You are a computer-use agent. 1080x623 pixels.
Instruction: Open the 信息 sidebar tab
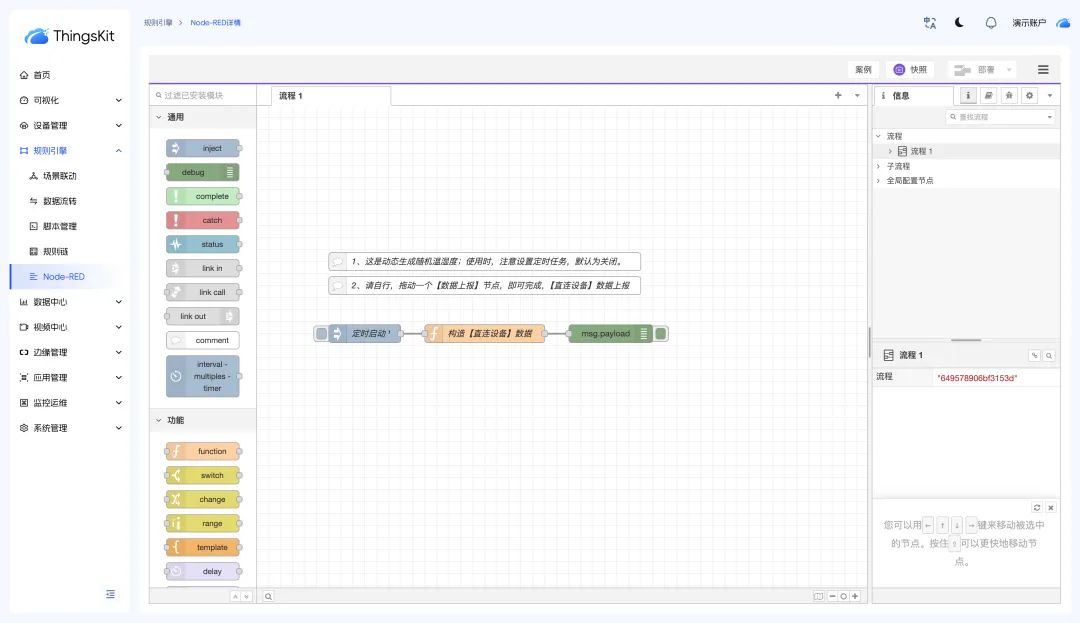[x=914, y=96]
